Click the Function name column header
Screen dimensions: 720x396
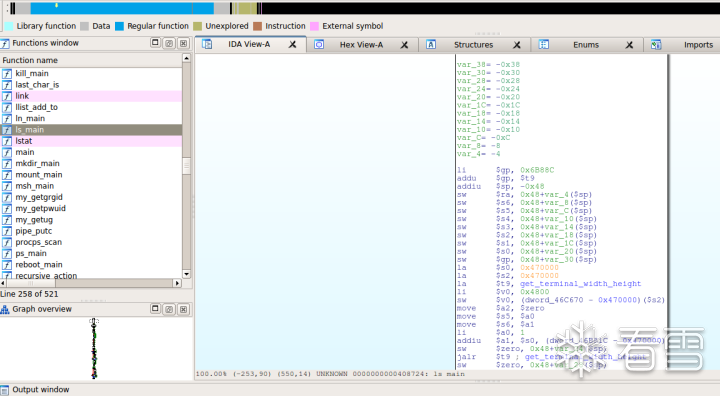[91, 60]
